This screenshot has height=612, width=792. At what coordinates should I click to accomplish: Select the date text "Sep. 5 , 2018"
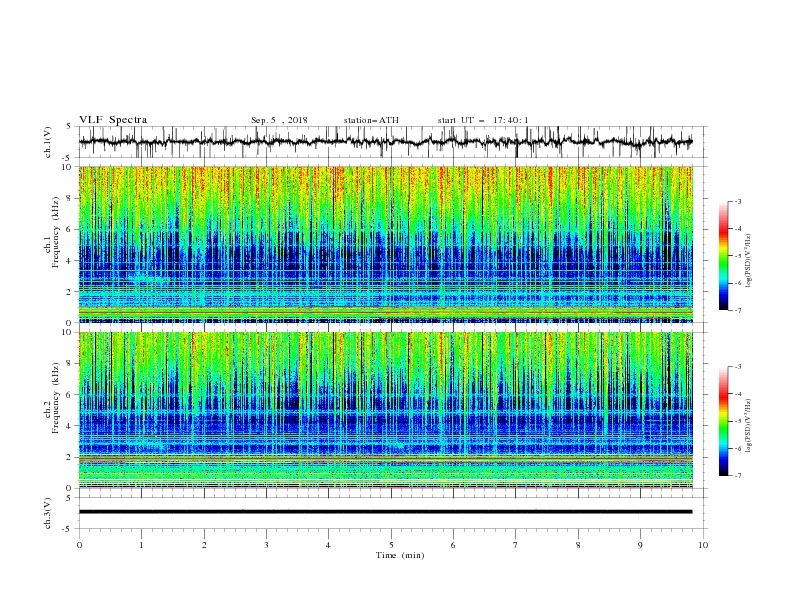point(279,120)
